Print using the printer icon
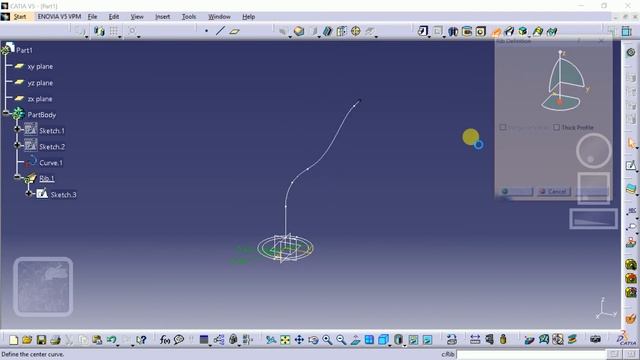 pyautogui.click(x=55, y=340)
